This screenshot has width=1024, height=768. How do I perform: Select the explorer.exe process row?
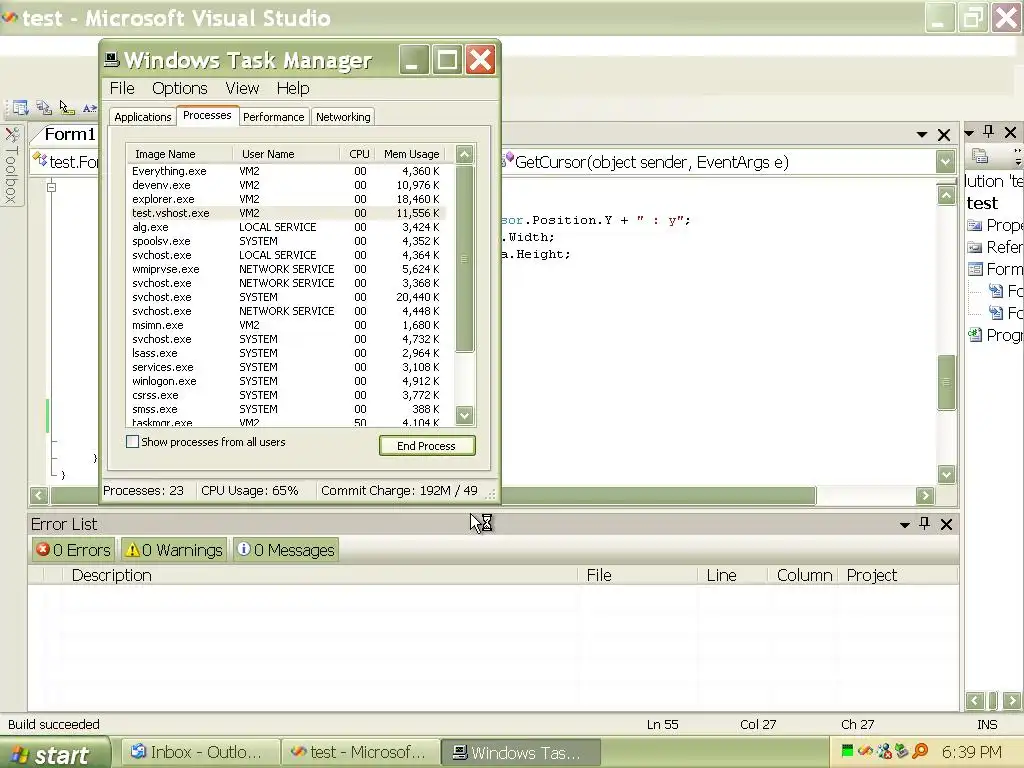click(x=286, y=199)
